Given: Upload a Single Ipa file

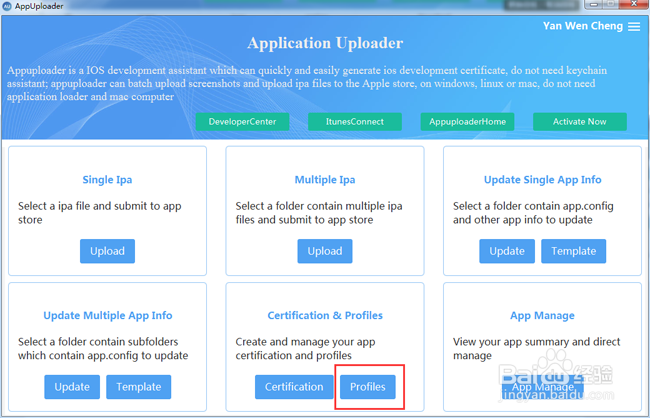Looking at the screenshot, I should [107, 251].
